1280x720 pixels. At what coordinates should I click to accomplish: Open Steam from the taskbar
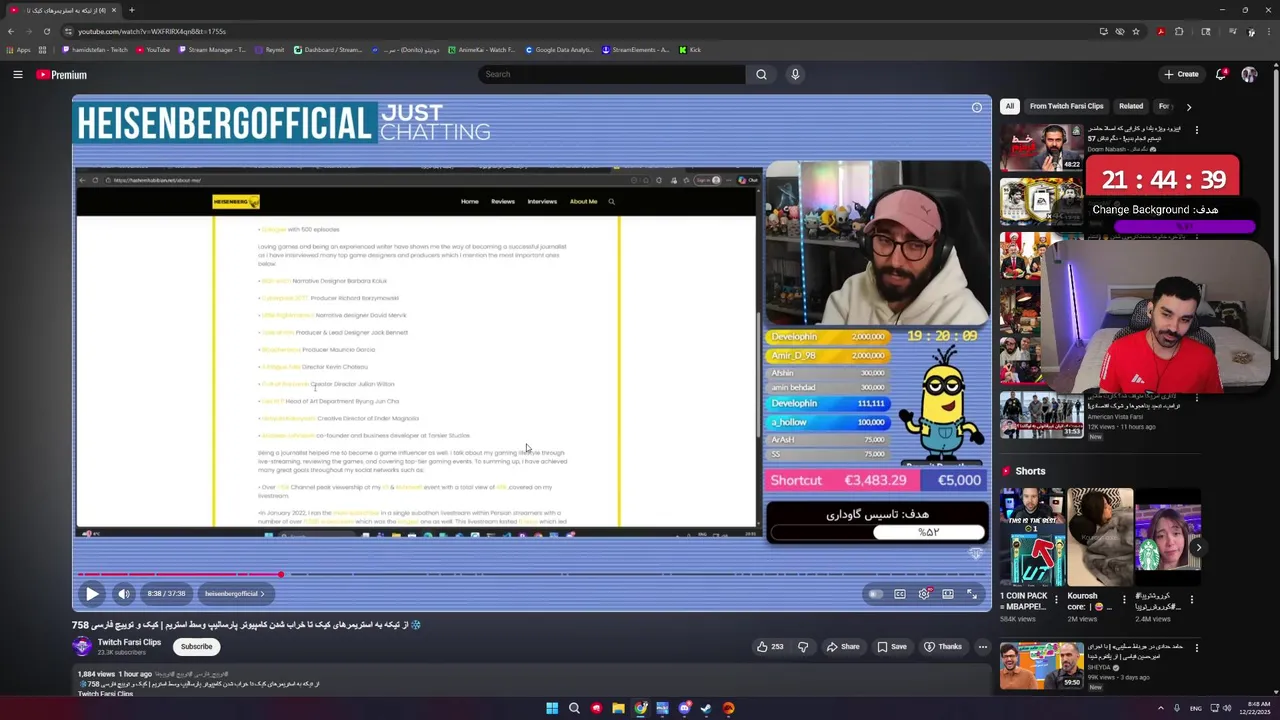point(706,708)
